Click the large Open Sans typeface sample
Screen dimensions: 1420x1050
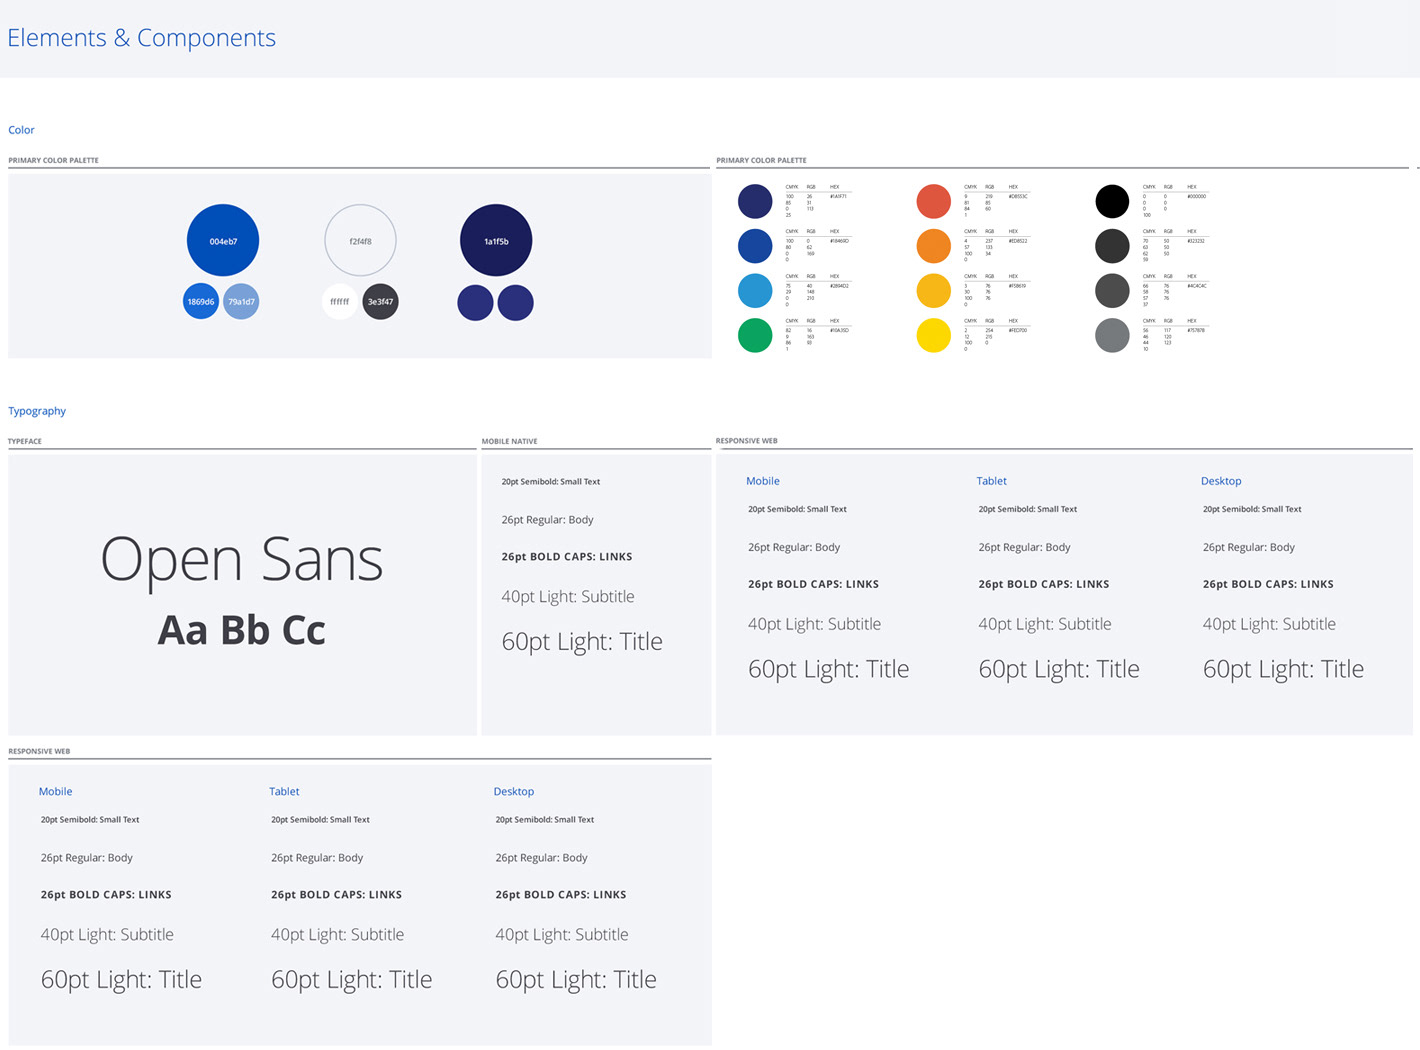pos(242,559)
